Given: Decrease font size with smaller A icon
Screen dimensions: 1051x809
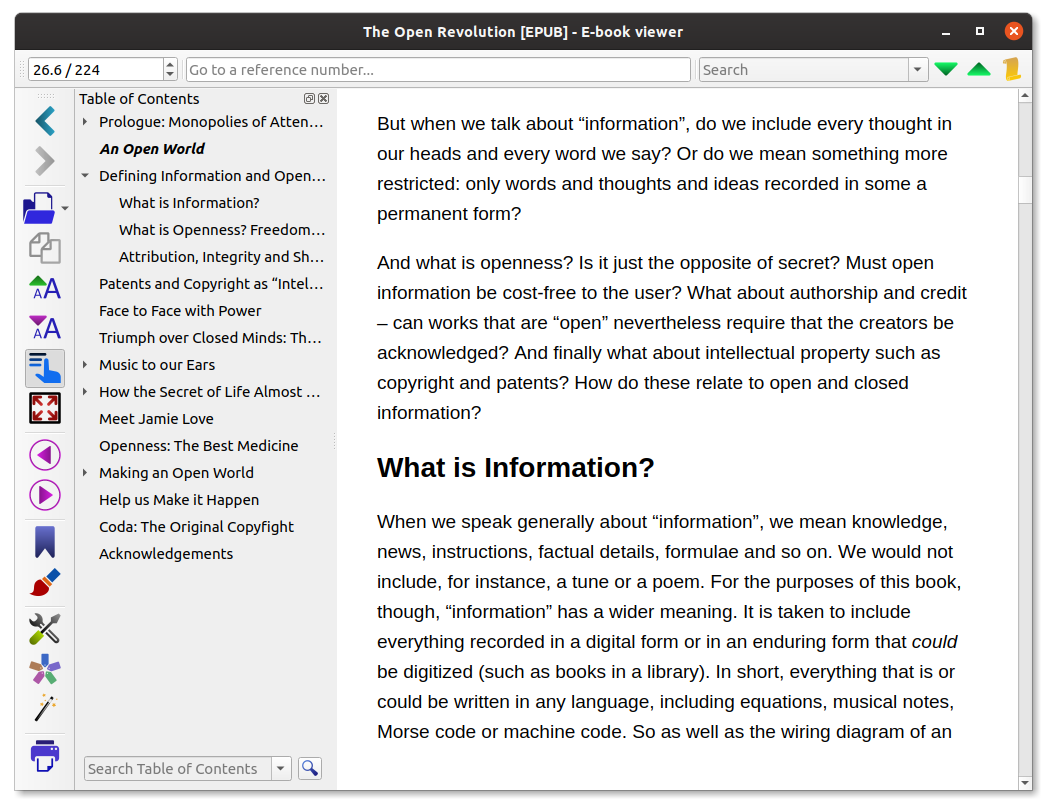Looking at the screenshot, I should coord(44,327).
